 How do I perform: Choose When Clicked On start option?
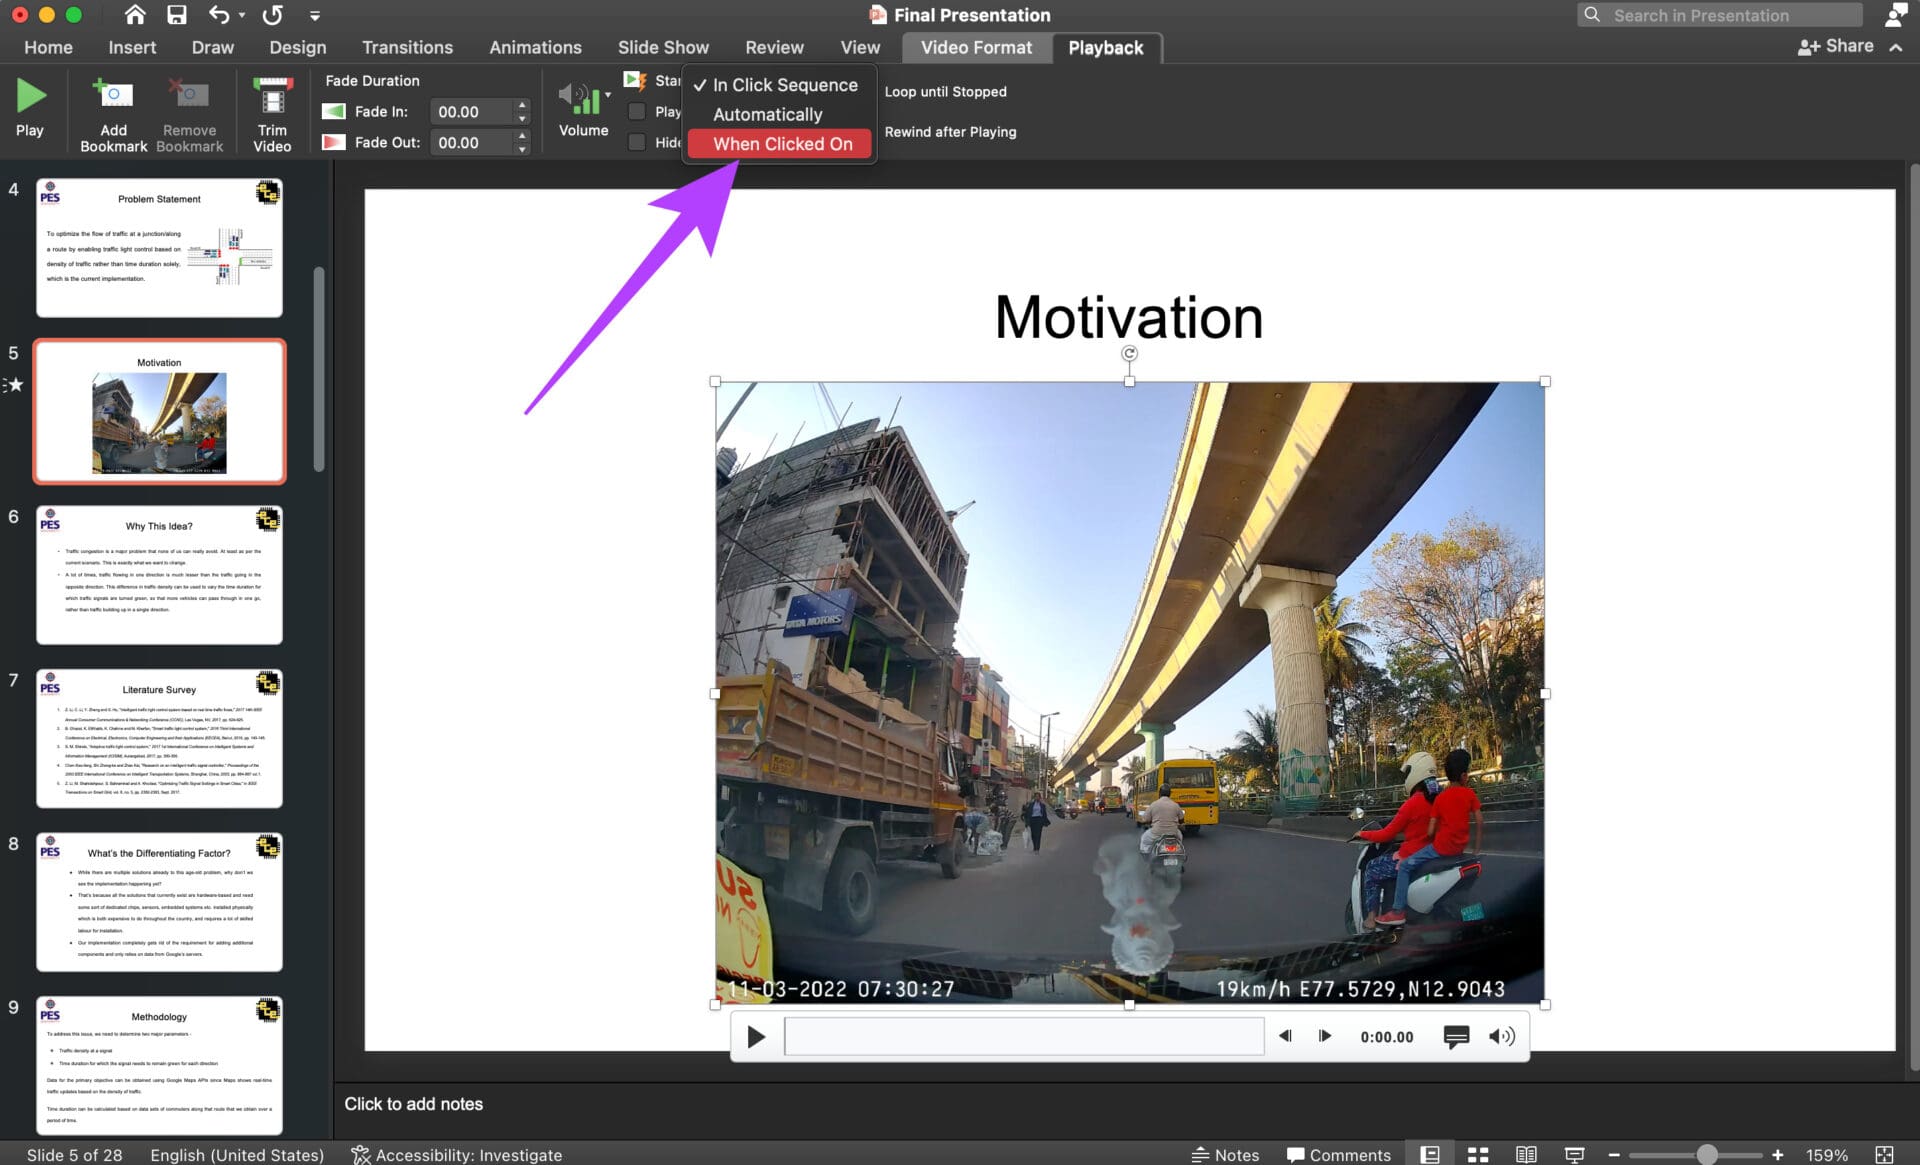pos(782,143)
